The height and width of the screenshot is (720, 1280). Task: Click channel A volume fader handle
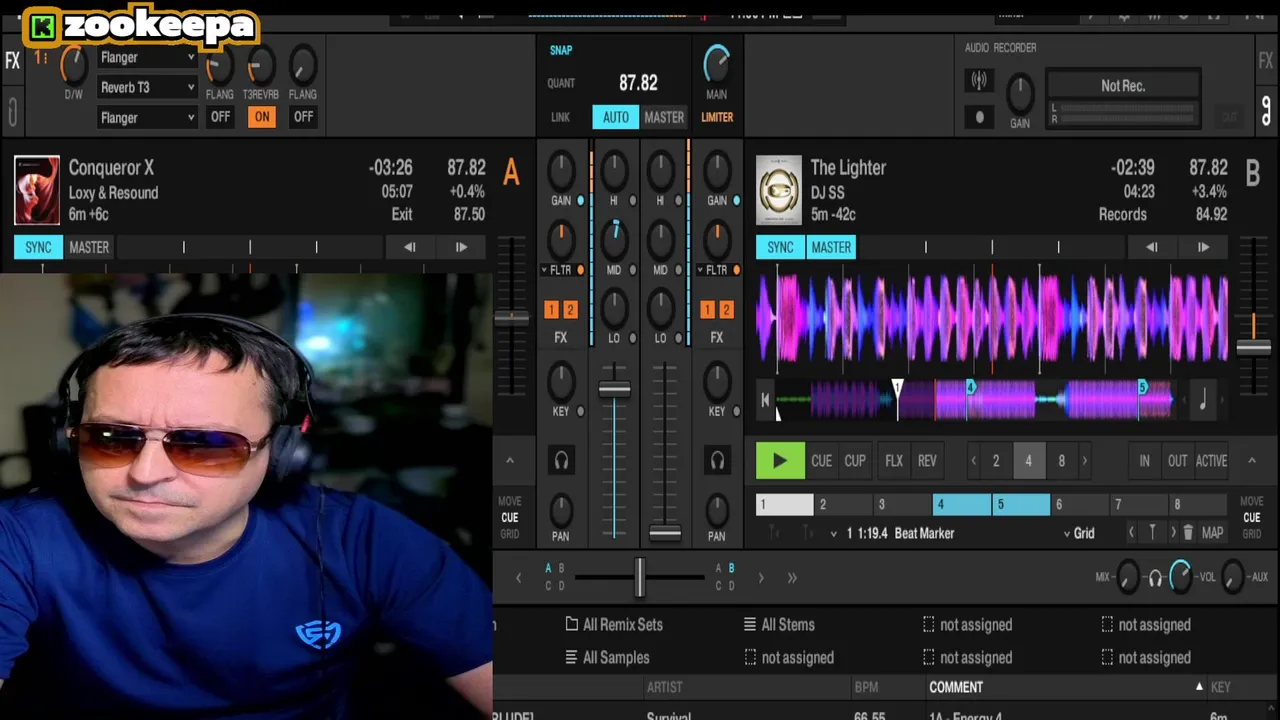coord(614,389)
